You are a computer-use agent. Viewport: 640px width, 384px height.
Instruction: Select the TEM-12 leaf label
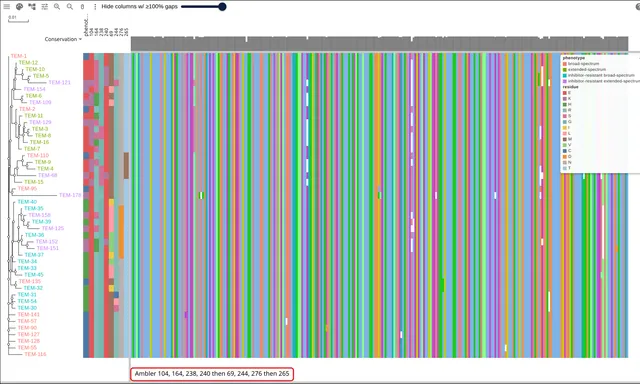(x=28, y=62)
